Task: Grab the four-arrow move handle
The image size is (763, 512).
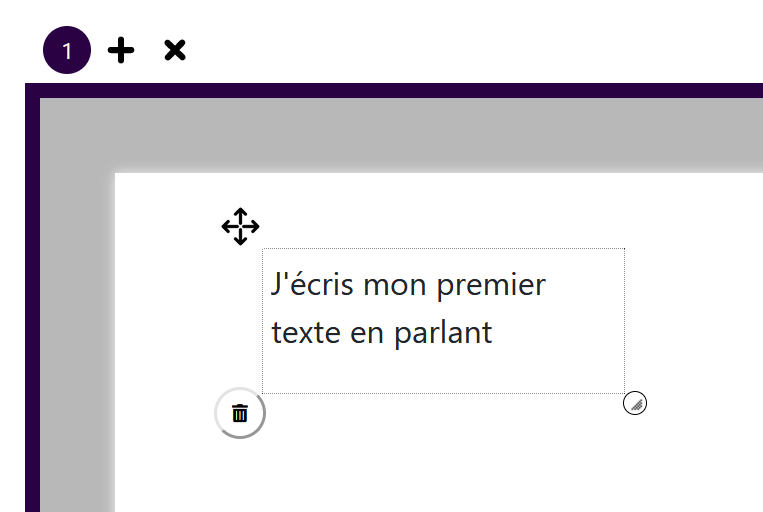Action: tap(240, 227)
